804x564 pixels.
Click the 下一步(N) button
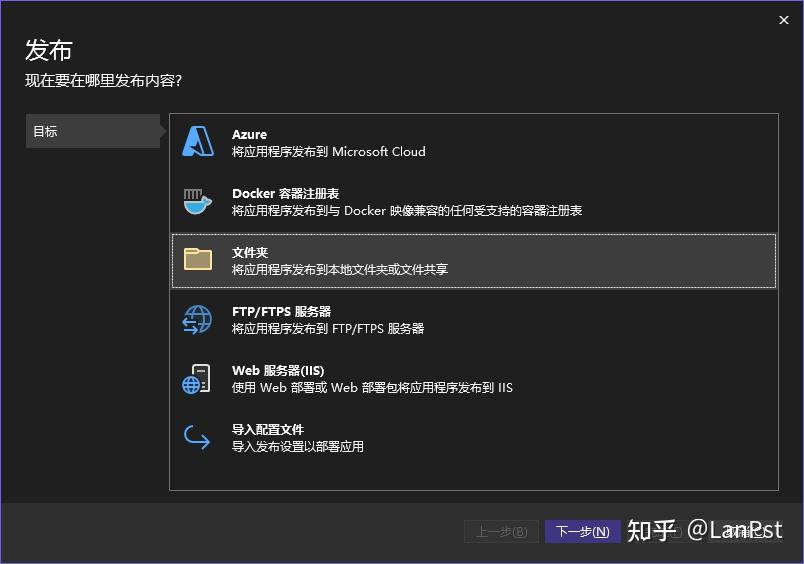(x=582, y=531)
